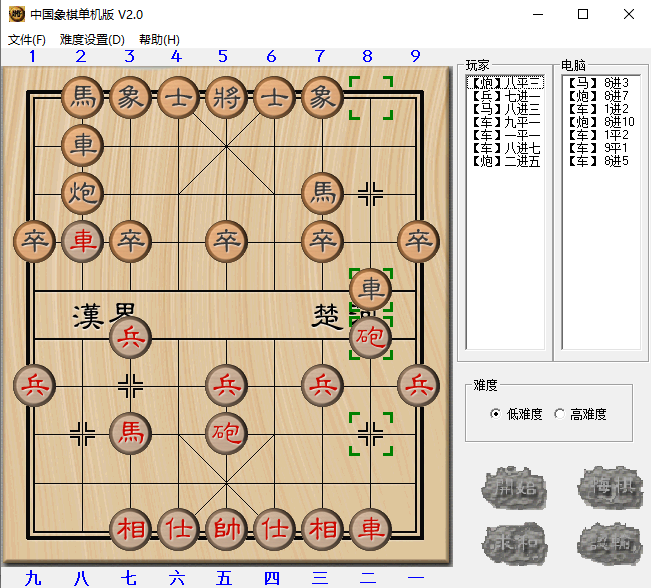Select the black general 將 piece
This screenshot has height=588, width=651.
click(226, 97)
